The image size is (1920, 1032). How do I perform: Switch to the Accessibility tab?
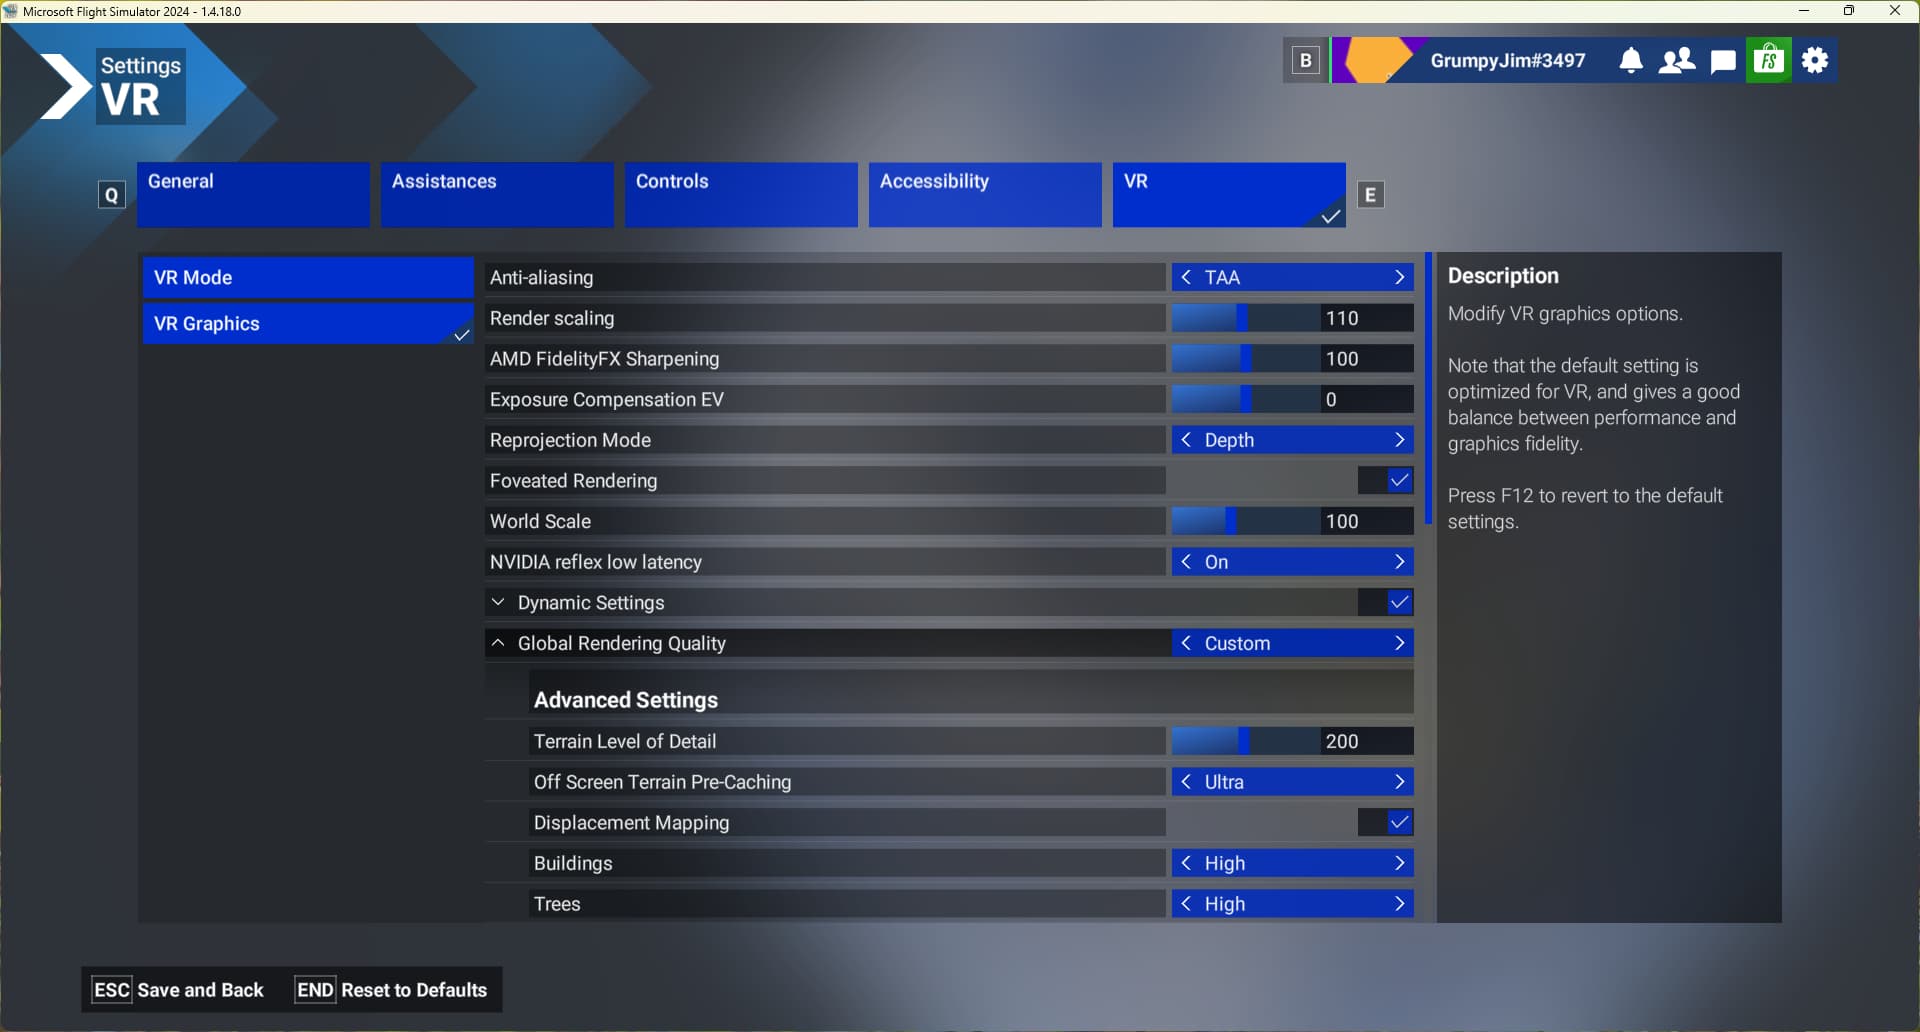point(985,195)
